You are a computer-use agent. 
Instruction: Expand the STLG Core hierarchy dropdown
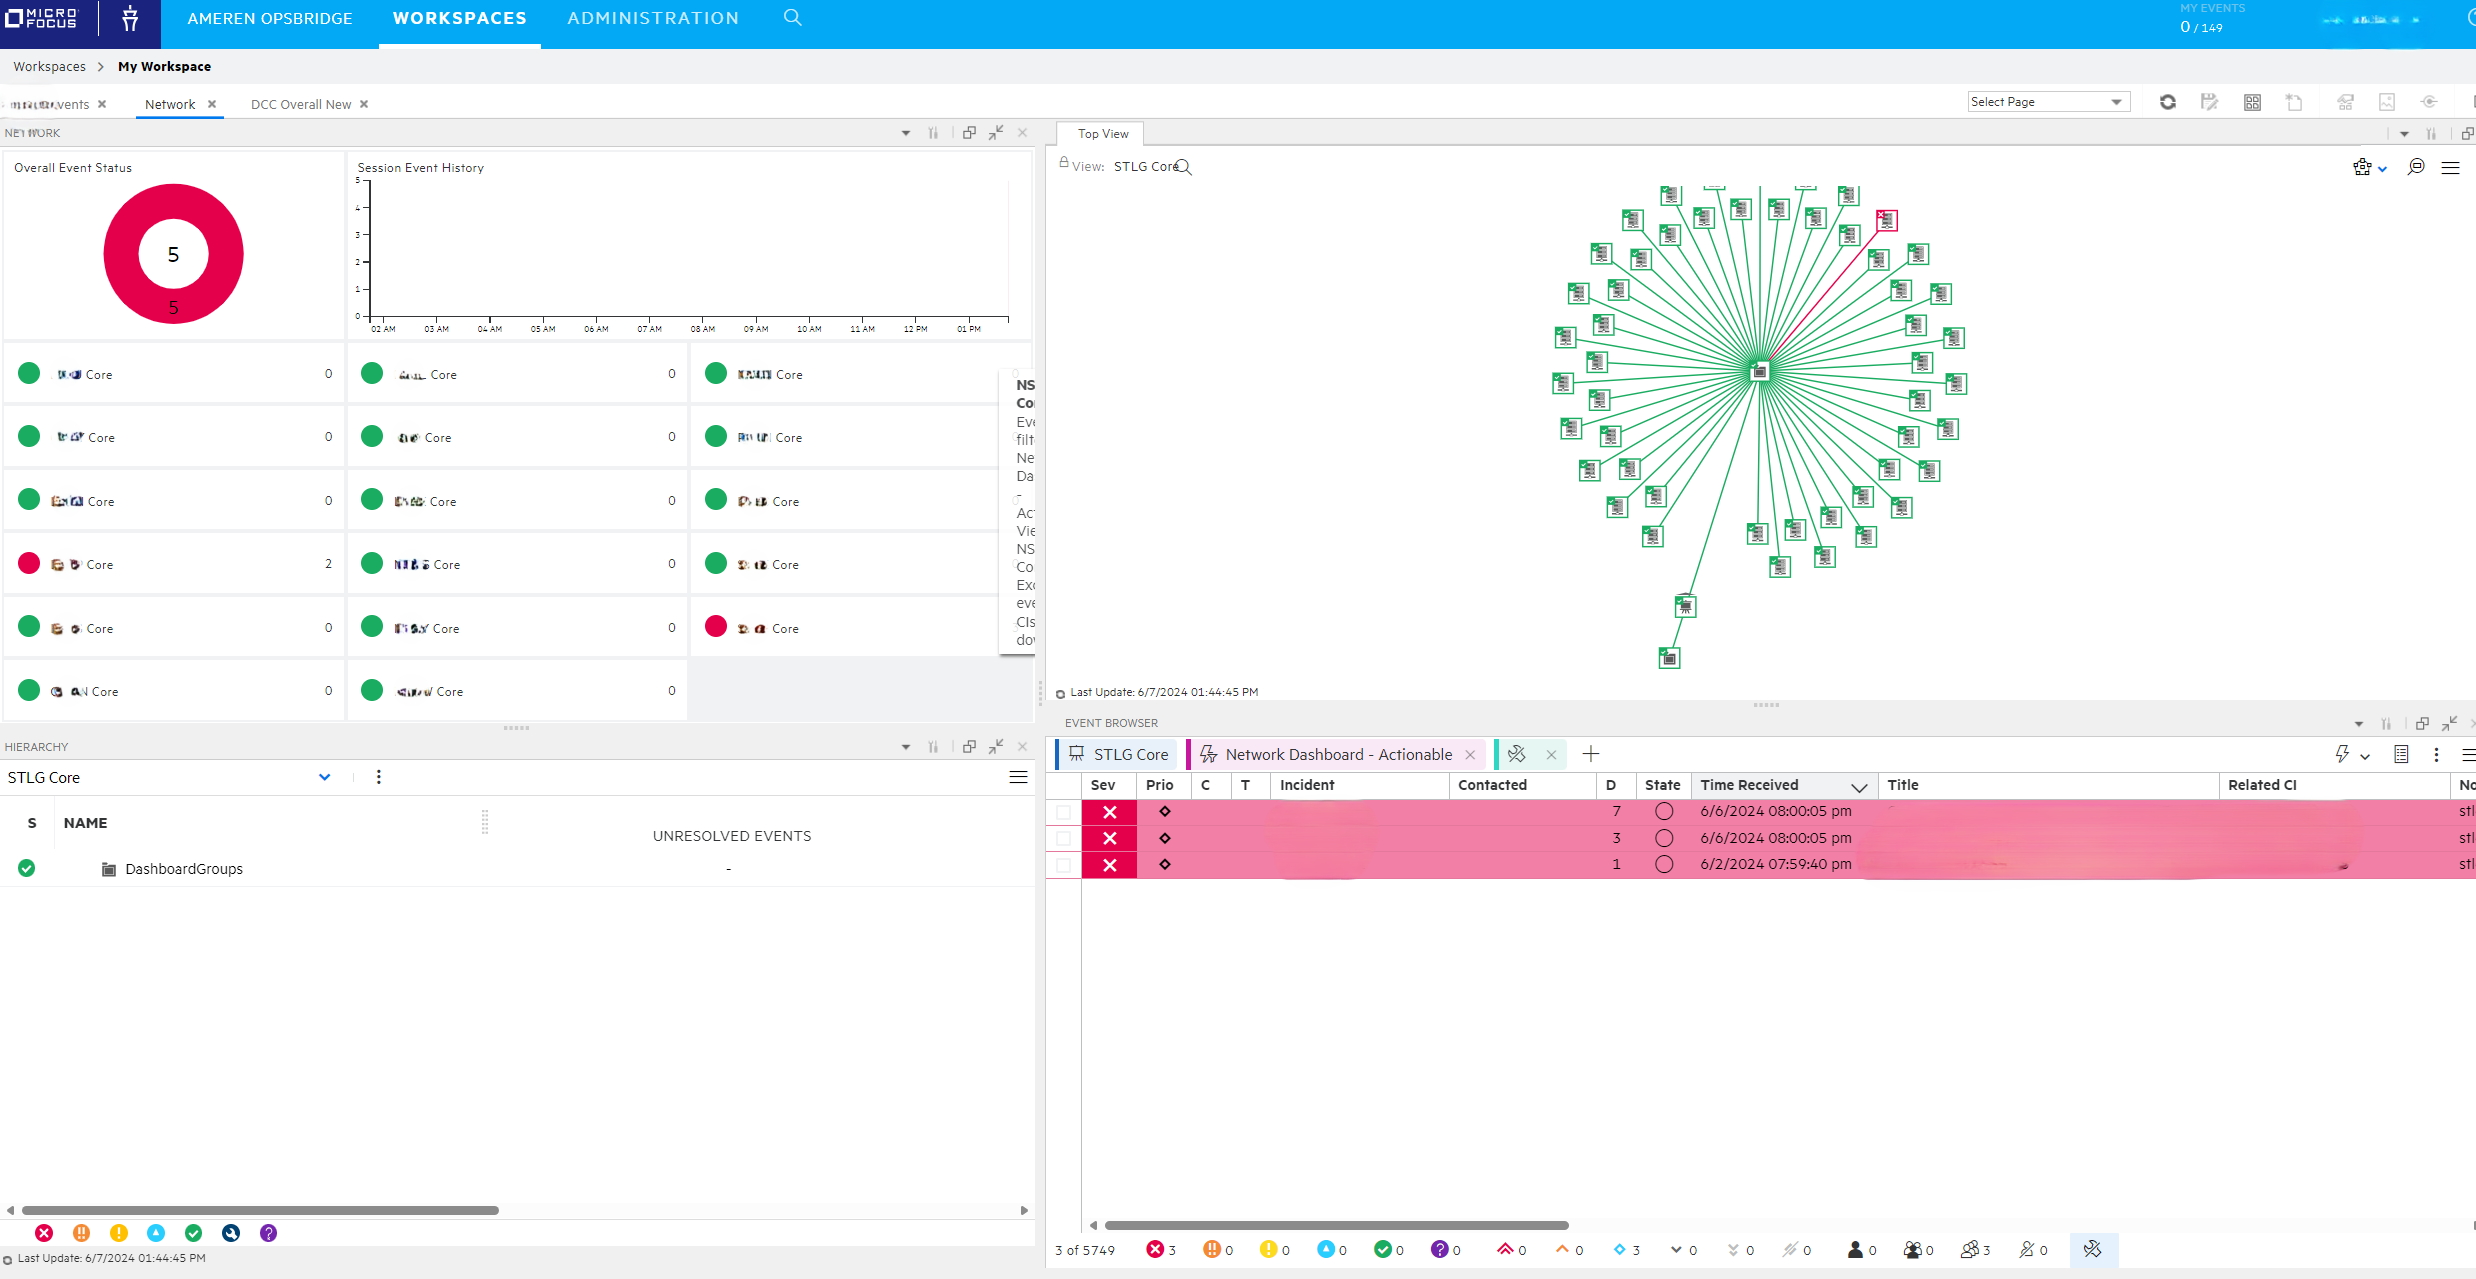coord(324,777)
